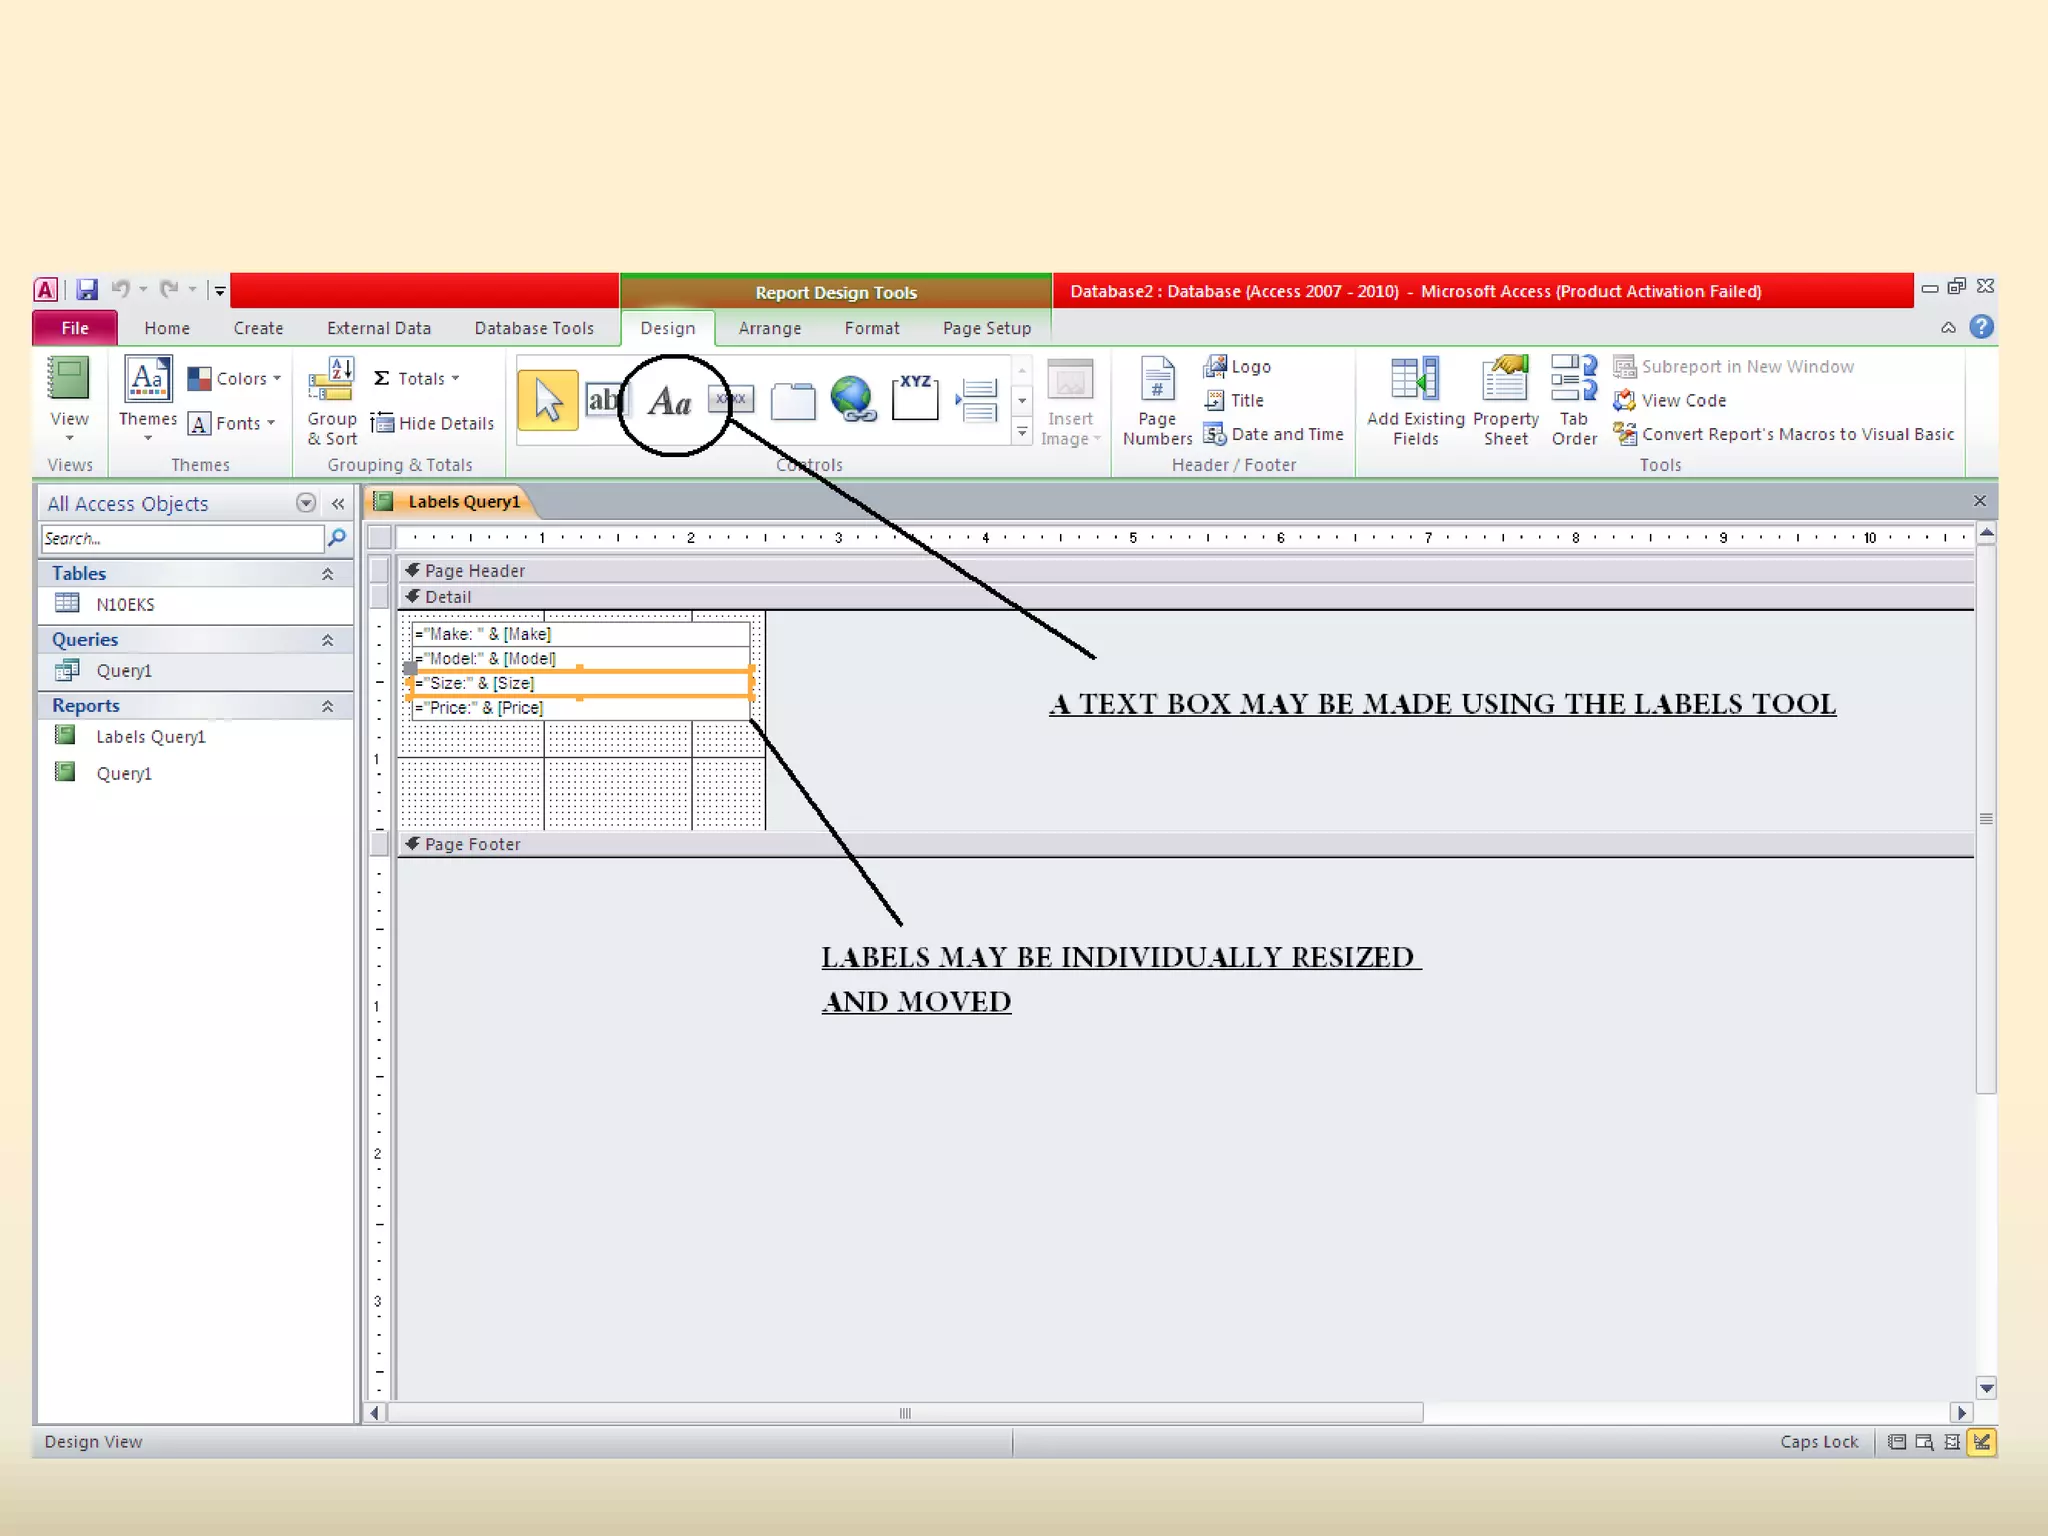2048x1536 pixels.
Task: Switch to Design View status bar button
Action: click(1981, 1441)
